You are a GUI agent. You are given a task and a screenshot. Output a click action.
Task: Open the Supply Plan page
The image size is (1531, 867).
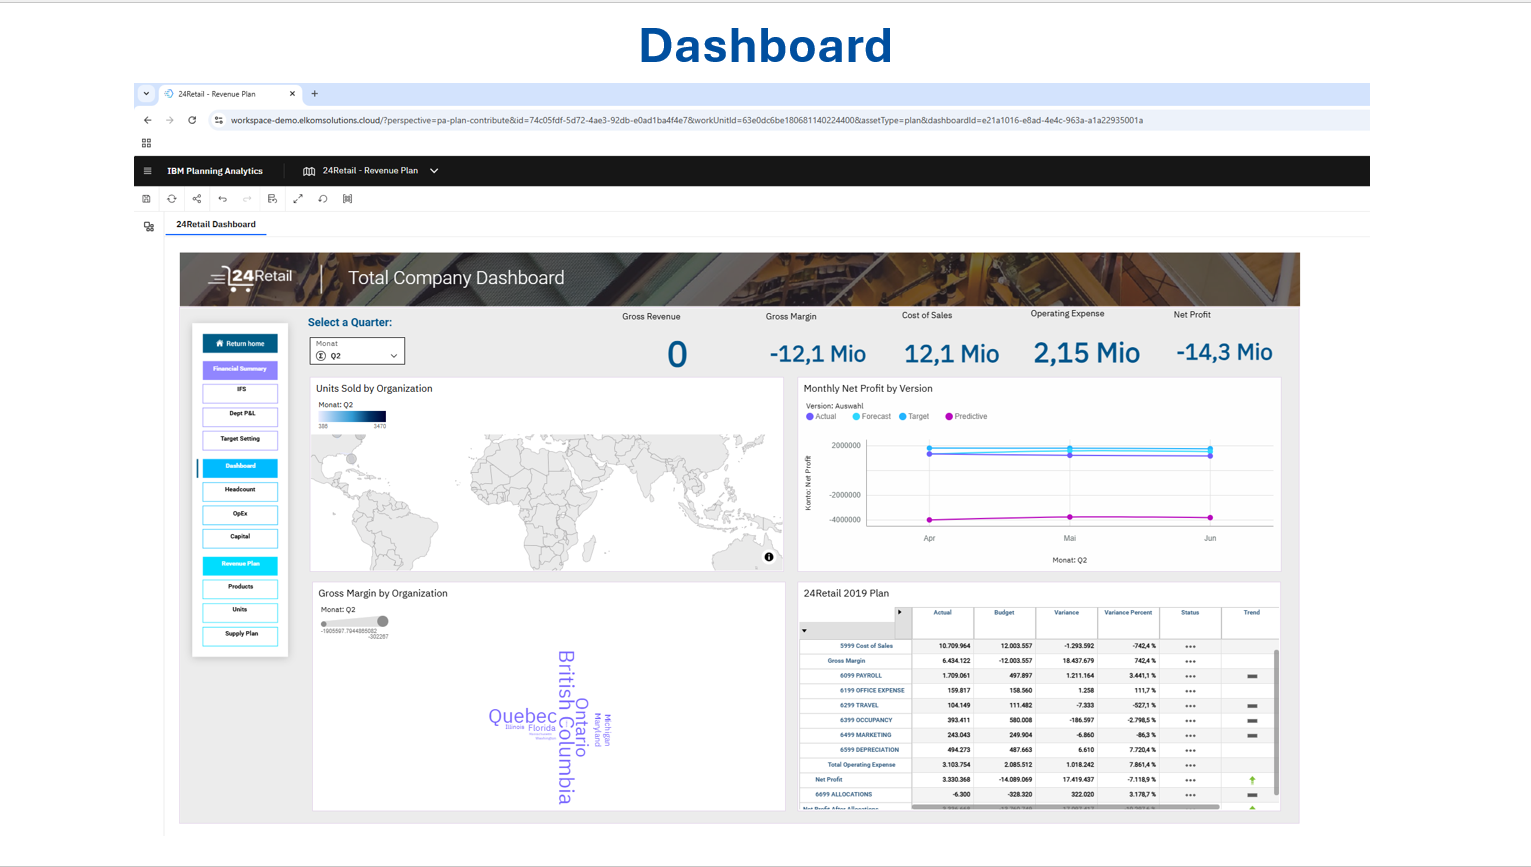[240, 635]
